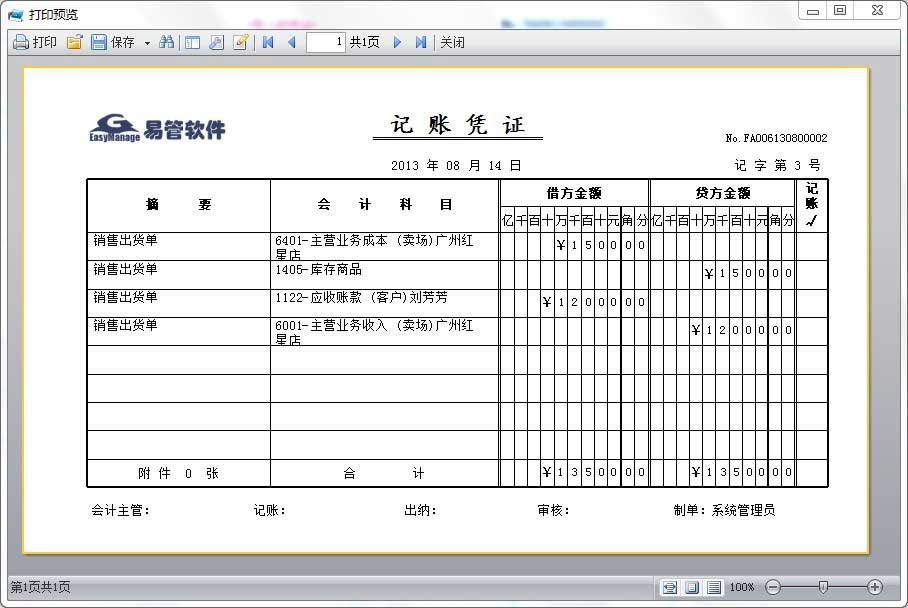
Task: Save the voucher with the floppy disk icon
Action: pyautogui.click(x=99, y=42)
